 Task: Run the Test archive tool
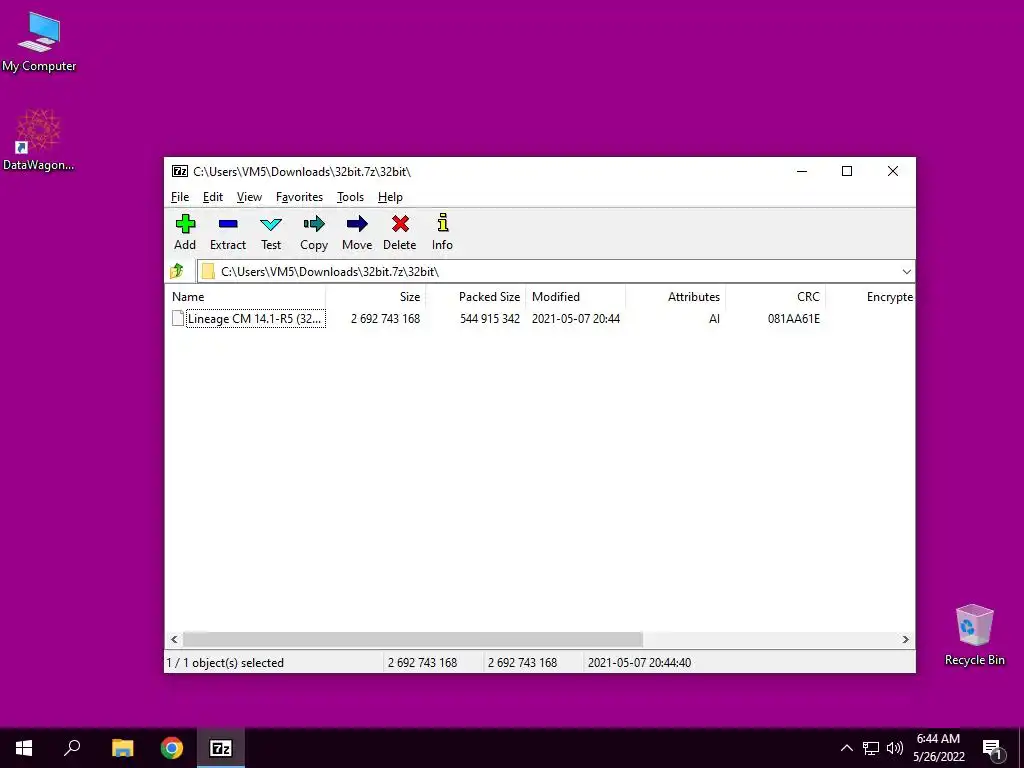271,225
